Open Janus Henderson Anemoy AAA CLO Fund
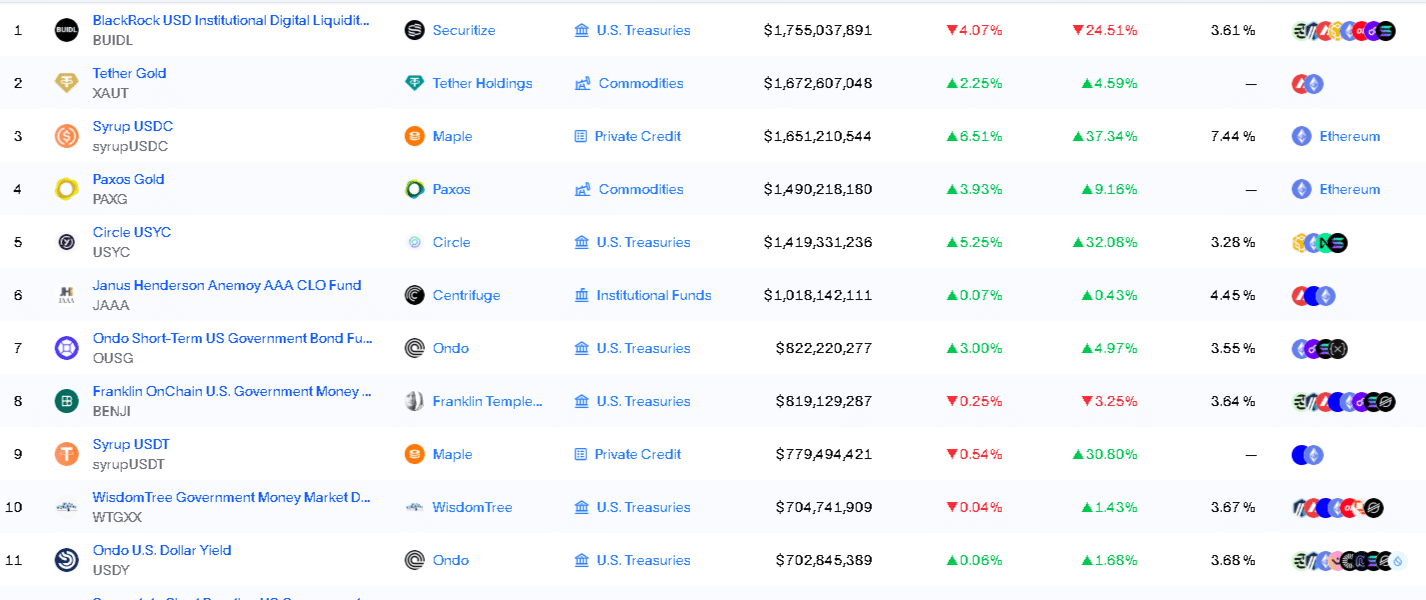The width and height of the screenshot is (1426, 600). pyautogui.click(x=227, y=285)
